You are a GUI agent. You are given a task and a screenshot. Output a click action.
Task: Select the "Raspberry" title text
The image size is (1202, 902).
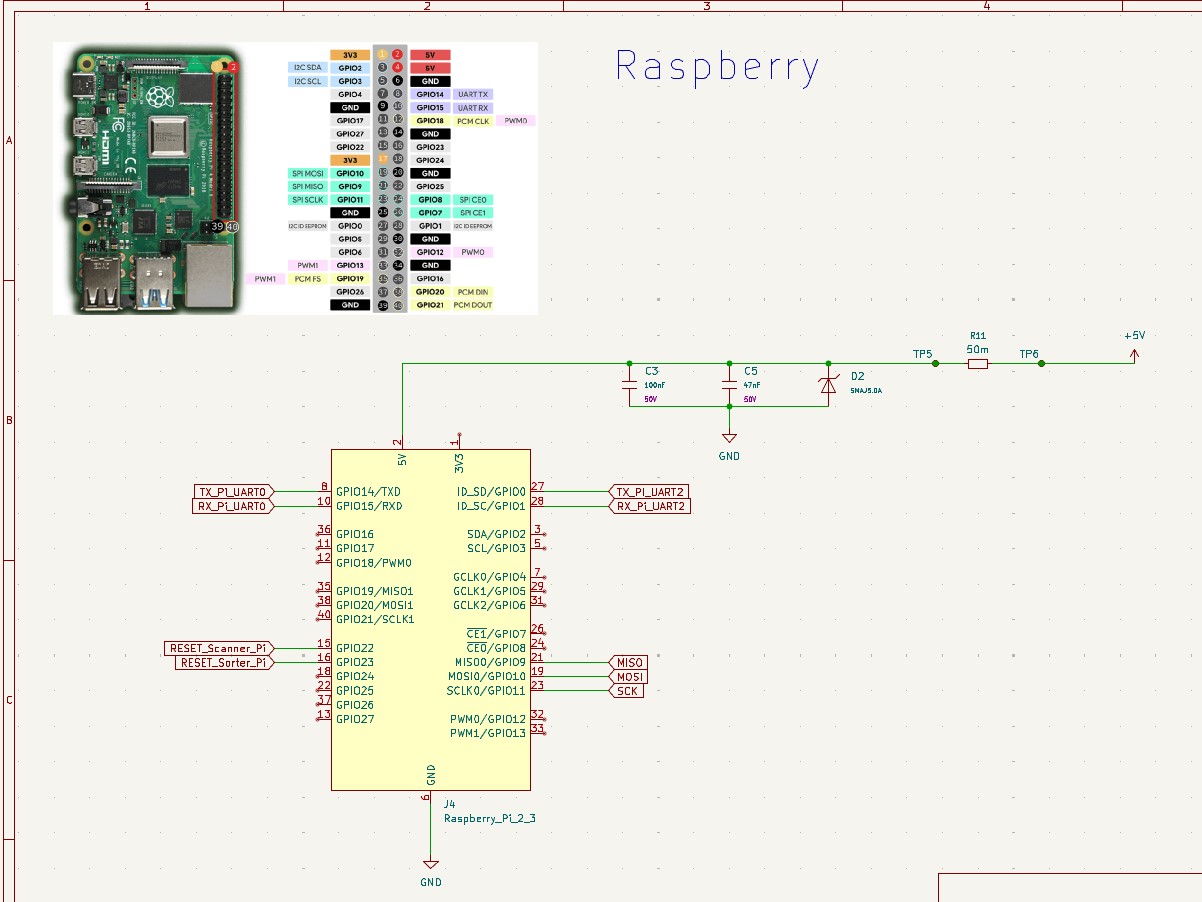[x=717, y=66]
